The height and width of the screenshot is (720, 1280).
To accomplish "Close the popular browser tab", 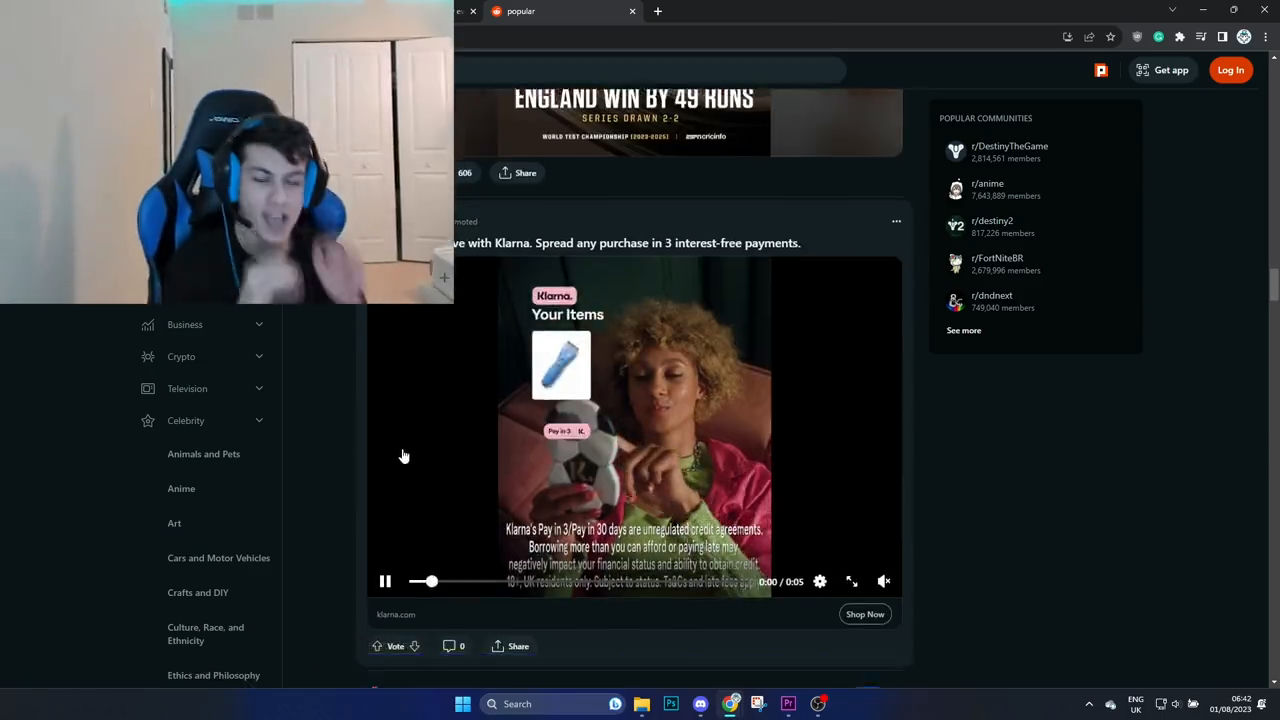I will pyautogui.click(x=632, y=11).
